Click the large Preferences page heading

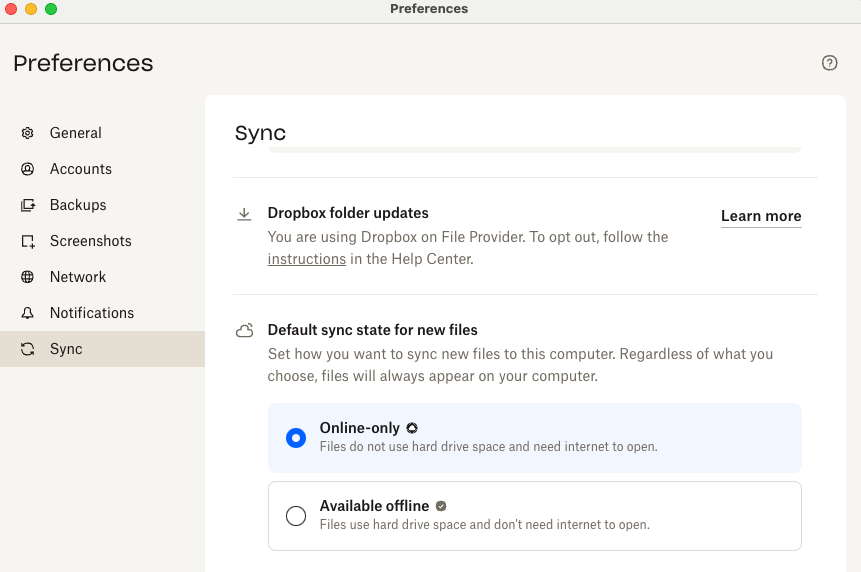[x=83, y=63]
